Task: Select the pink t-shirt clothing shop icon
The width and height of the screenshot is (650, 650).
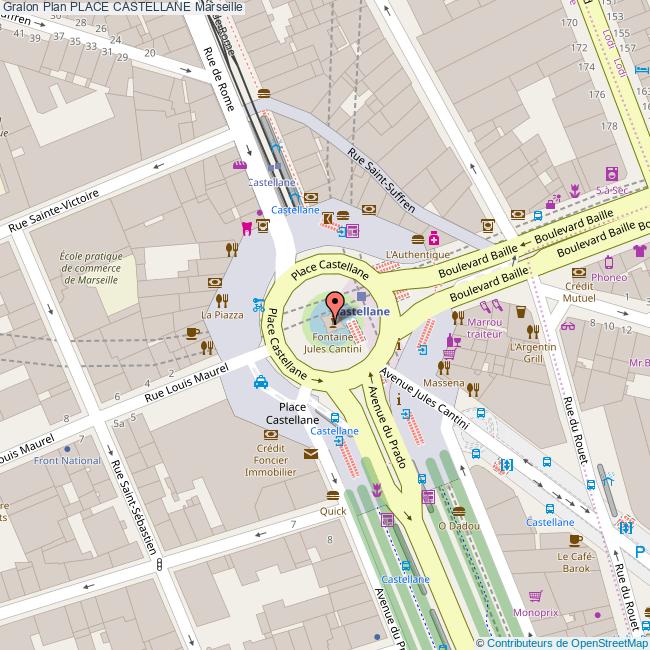Action: click(641, 250)
